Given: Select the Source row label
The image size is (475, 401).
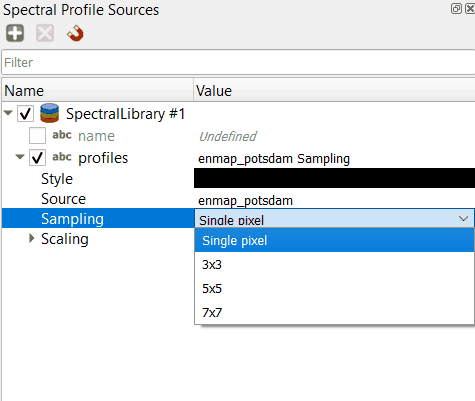Looking at the screenshot, I should [63, 199].
